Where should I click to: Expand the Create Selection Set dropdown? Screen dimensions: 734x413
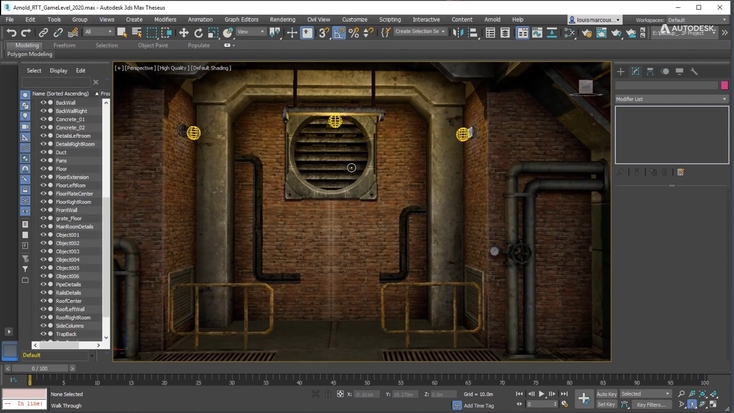coord(420,32)
